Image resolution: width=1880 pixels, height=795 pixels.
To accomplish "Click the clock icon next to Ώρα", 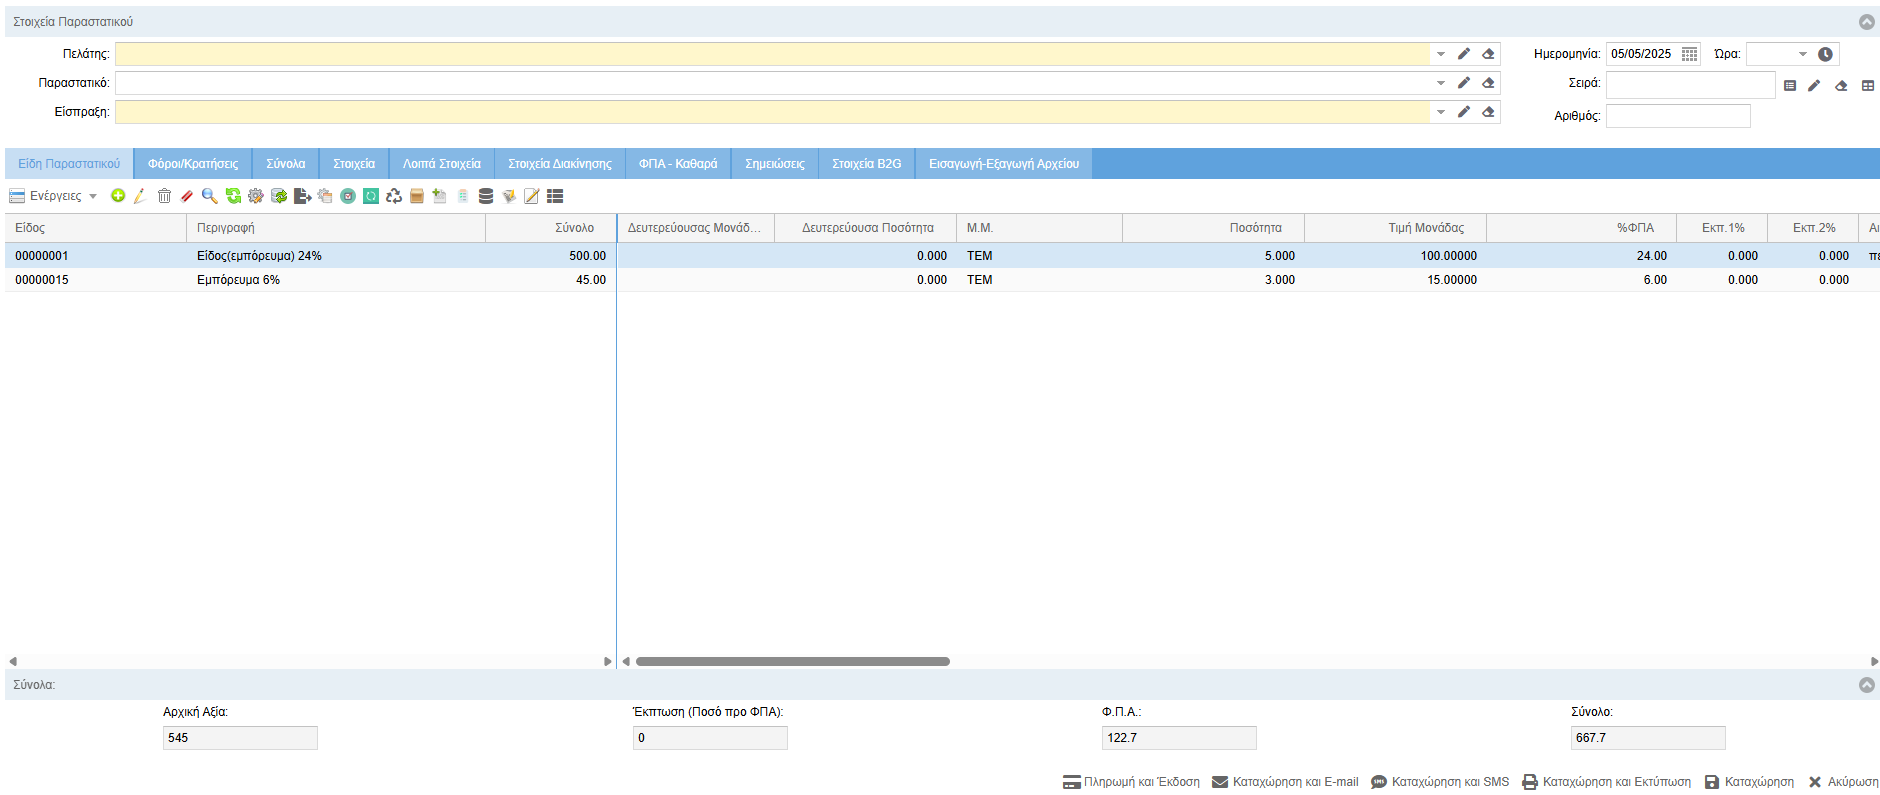I will (1825, 54).
